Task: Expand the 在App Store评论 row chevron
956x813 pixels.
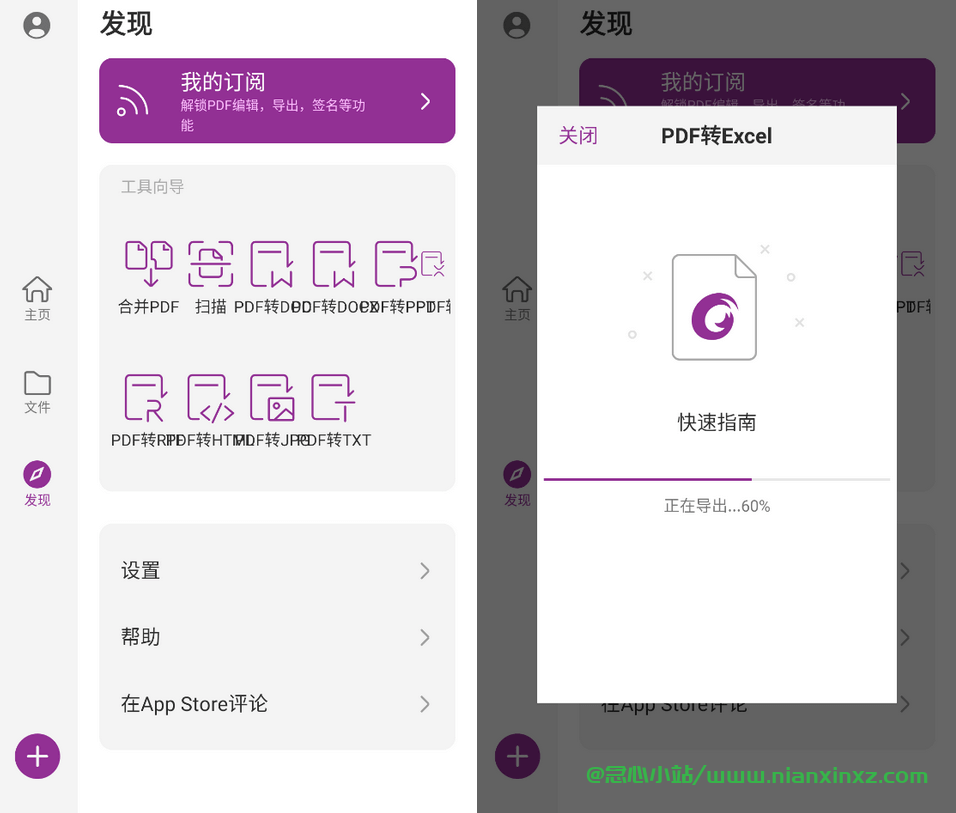Action: [425, 704]
